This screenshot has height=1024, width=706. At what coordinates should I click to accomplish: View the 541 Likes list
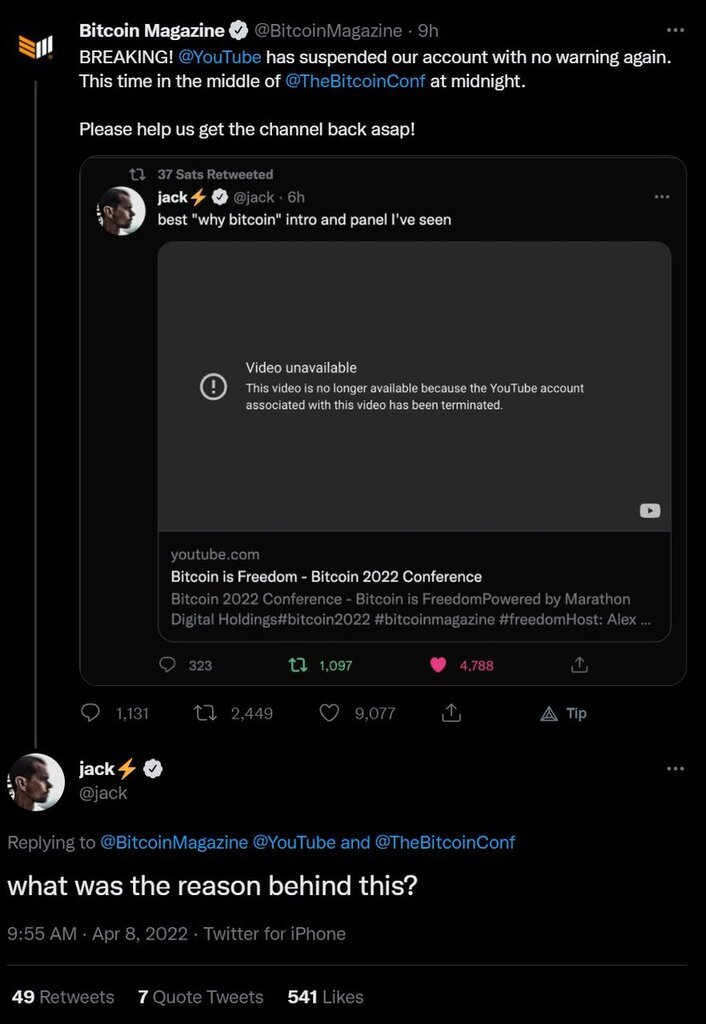point(325,997)
